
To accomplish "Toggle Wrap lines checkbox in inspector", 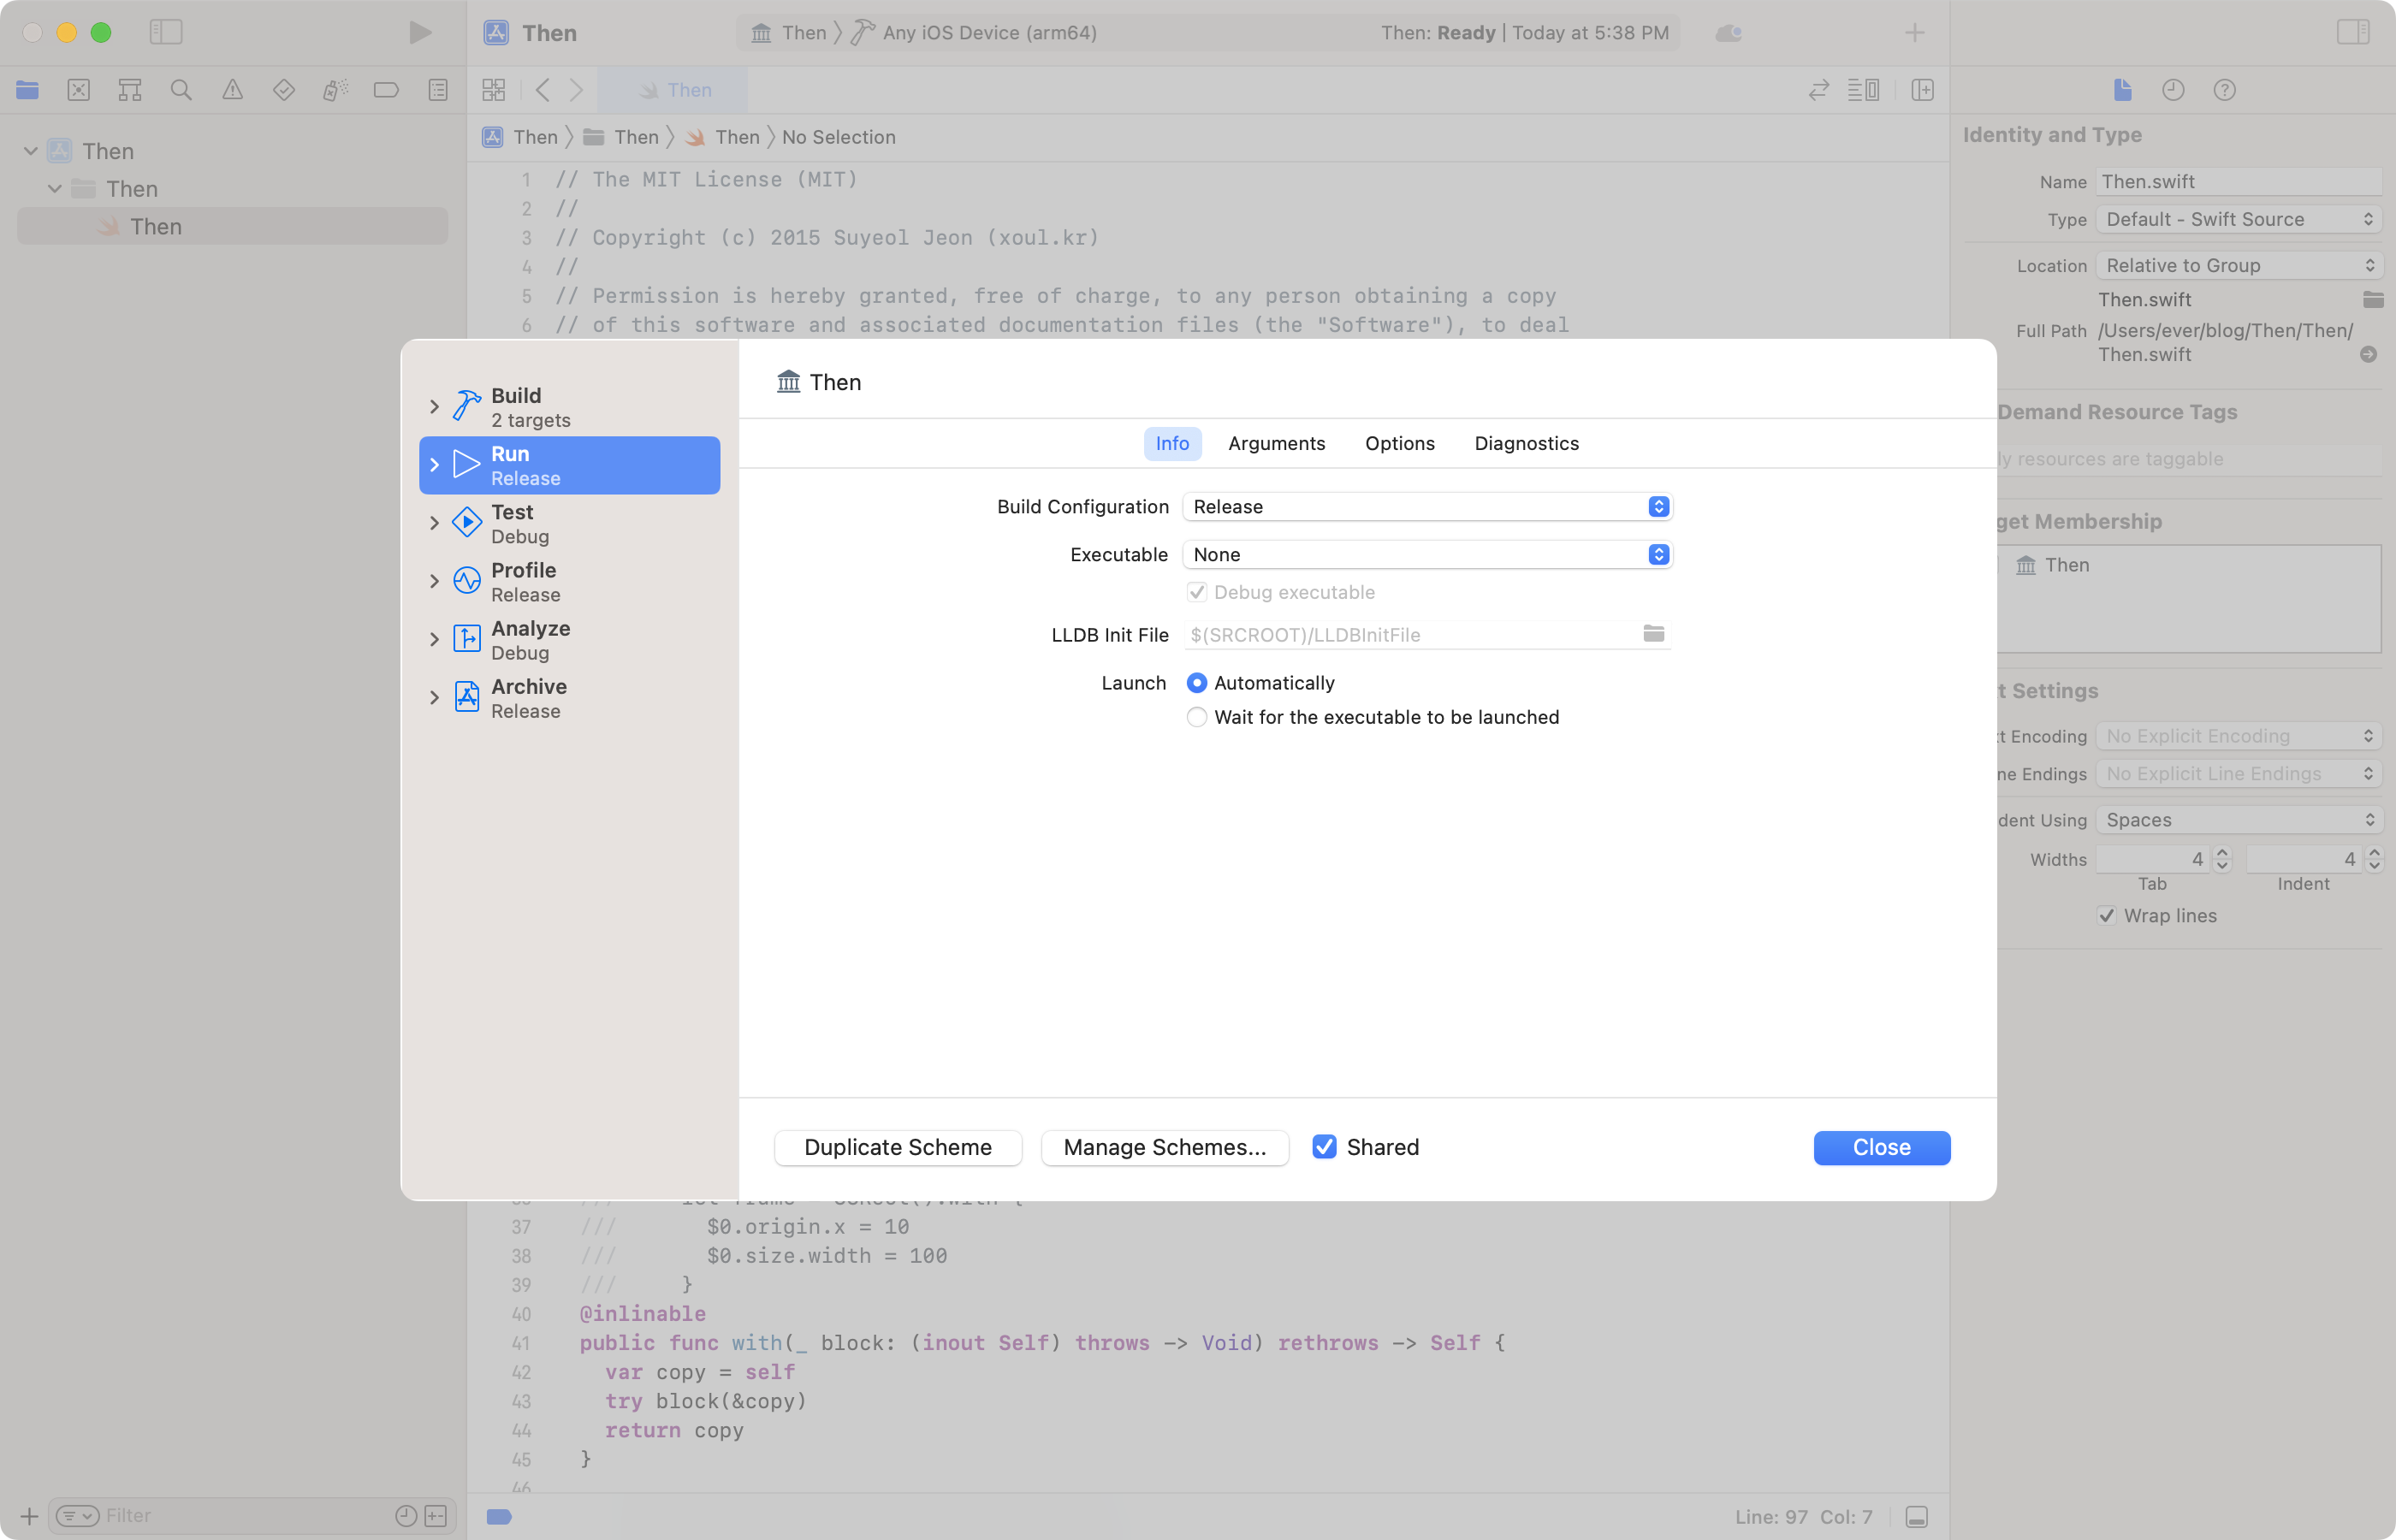I will (x=2106, y=916).
